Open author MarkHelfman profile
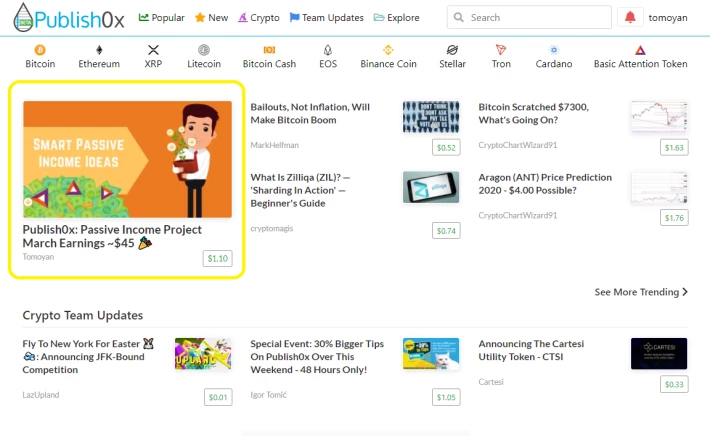Screen dimensions: 710x436 coord(274,145)
